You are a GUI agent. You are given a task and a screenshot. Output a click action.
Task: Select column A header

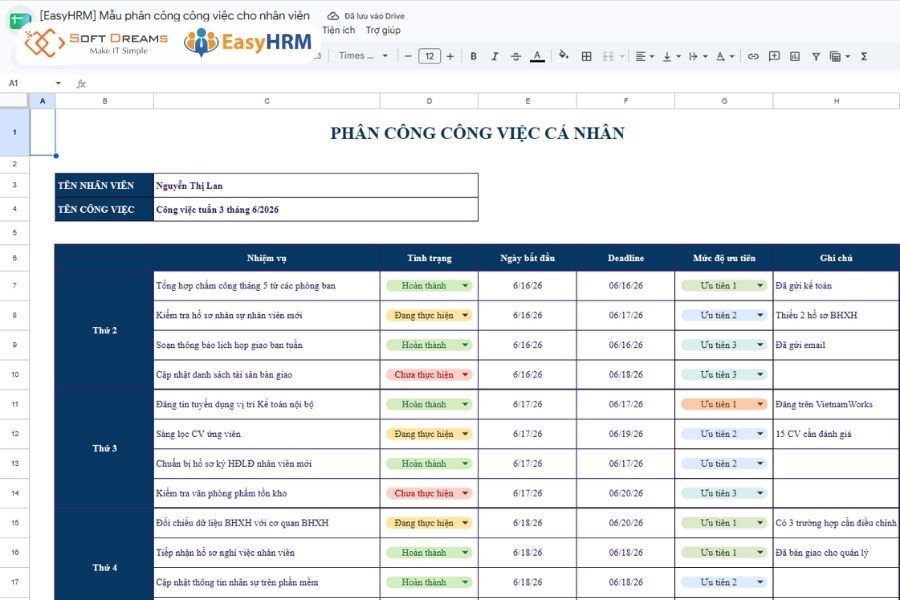point(42,101)
